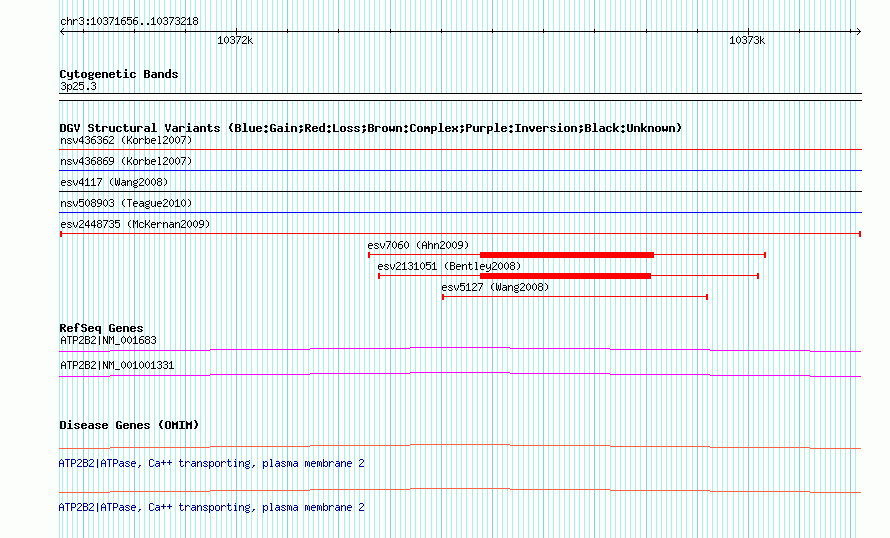This screenshot has height=538, width=890.
Task: Open first ATP2B2 ATPase OMIM gene link
Action: tap(211, 464)
